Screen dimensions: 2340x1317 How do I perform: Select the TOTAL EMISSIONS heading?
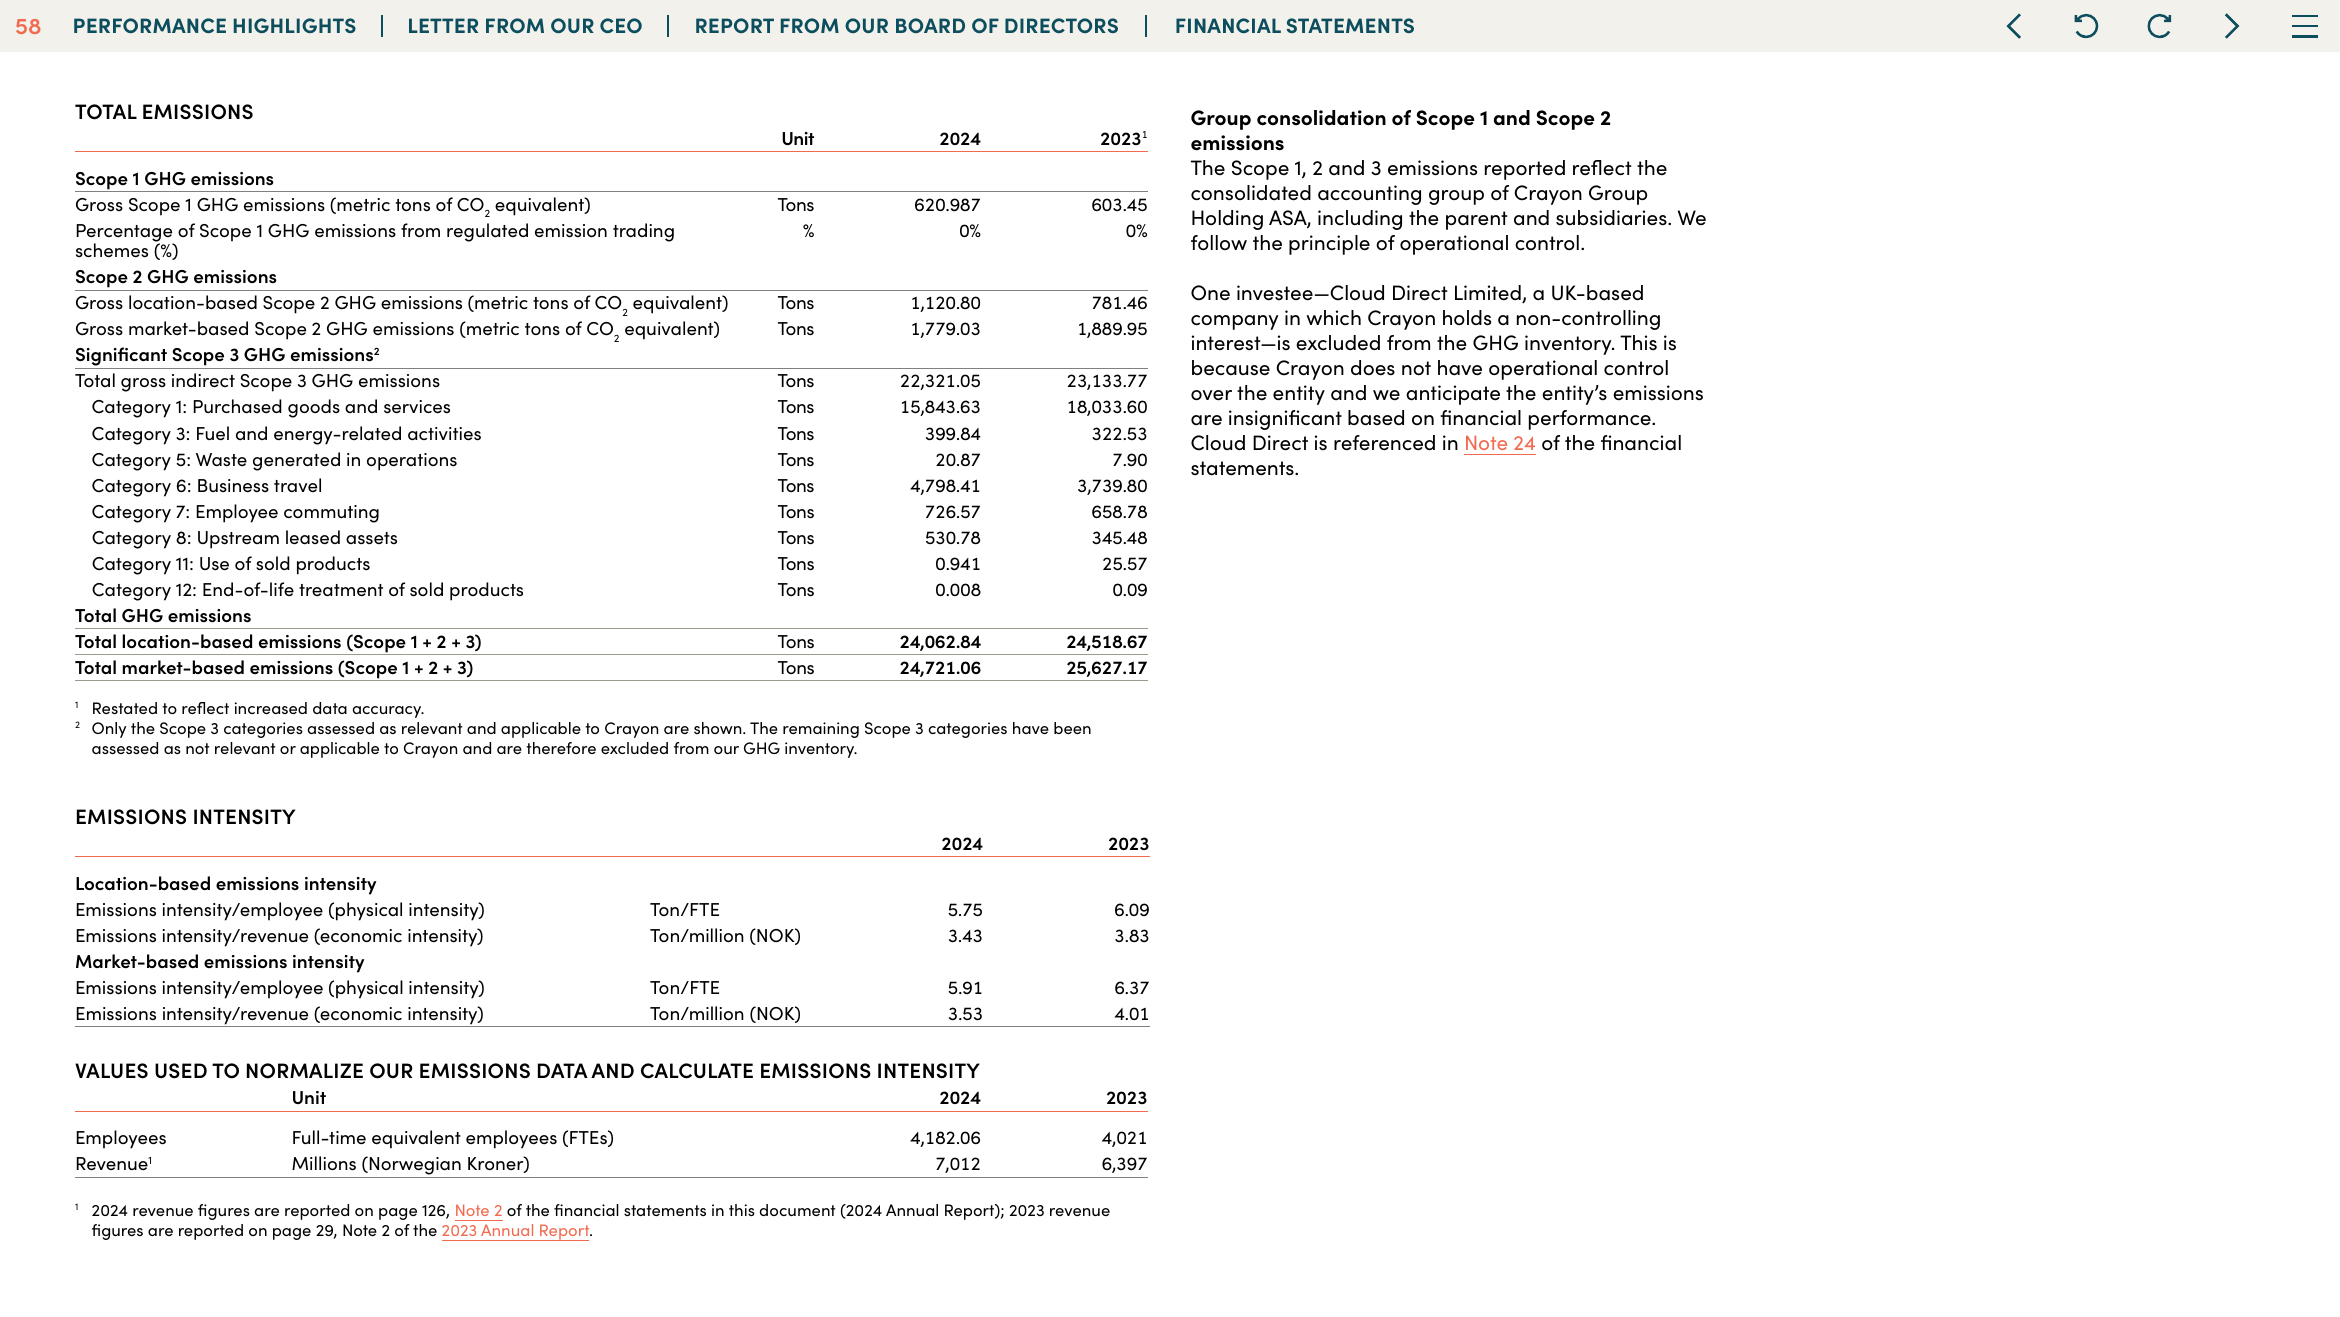[164, 112]
